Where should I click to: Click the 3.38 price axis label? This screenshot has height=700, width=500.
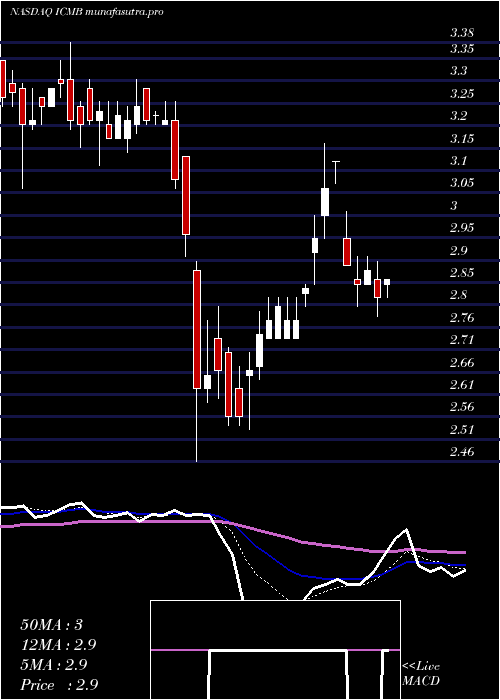tap(462, 33)
